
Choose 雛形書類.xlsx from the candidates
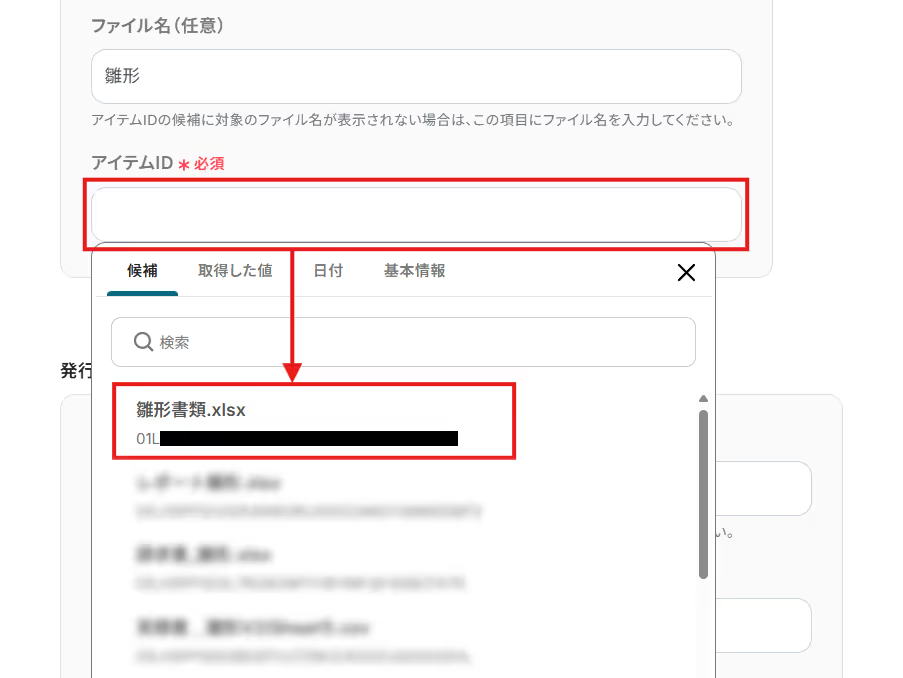point(314,421)
